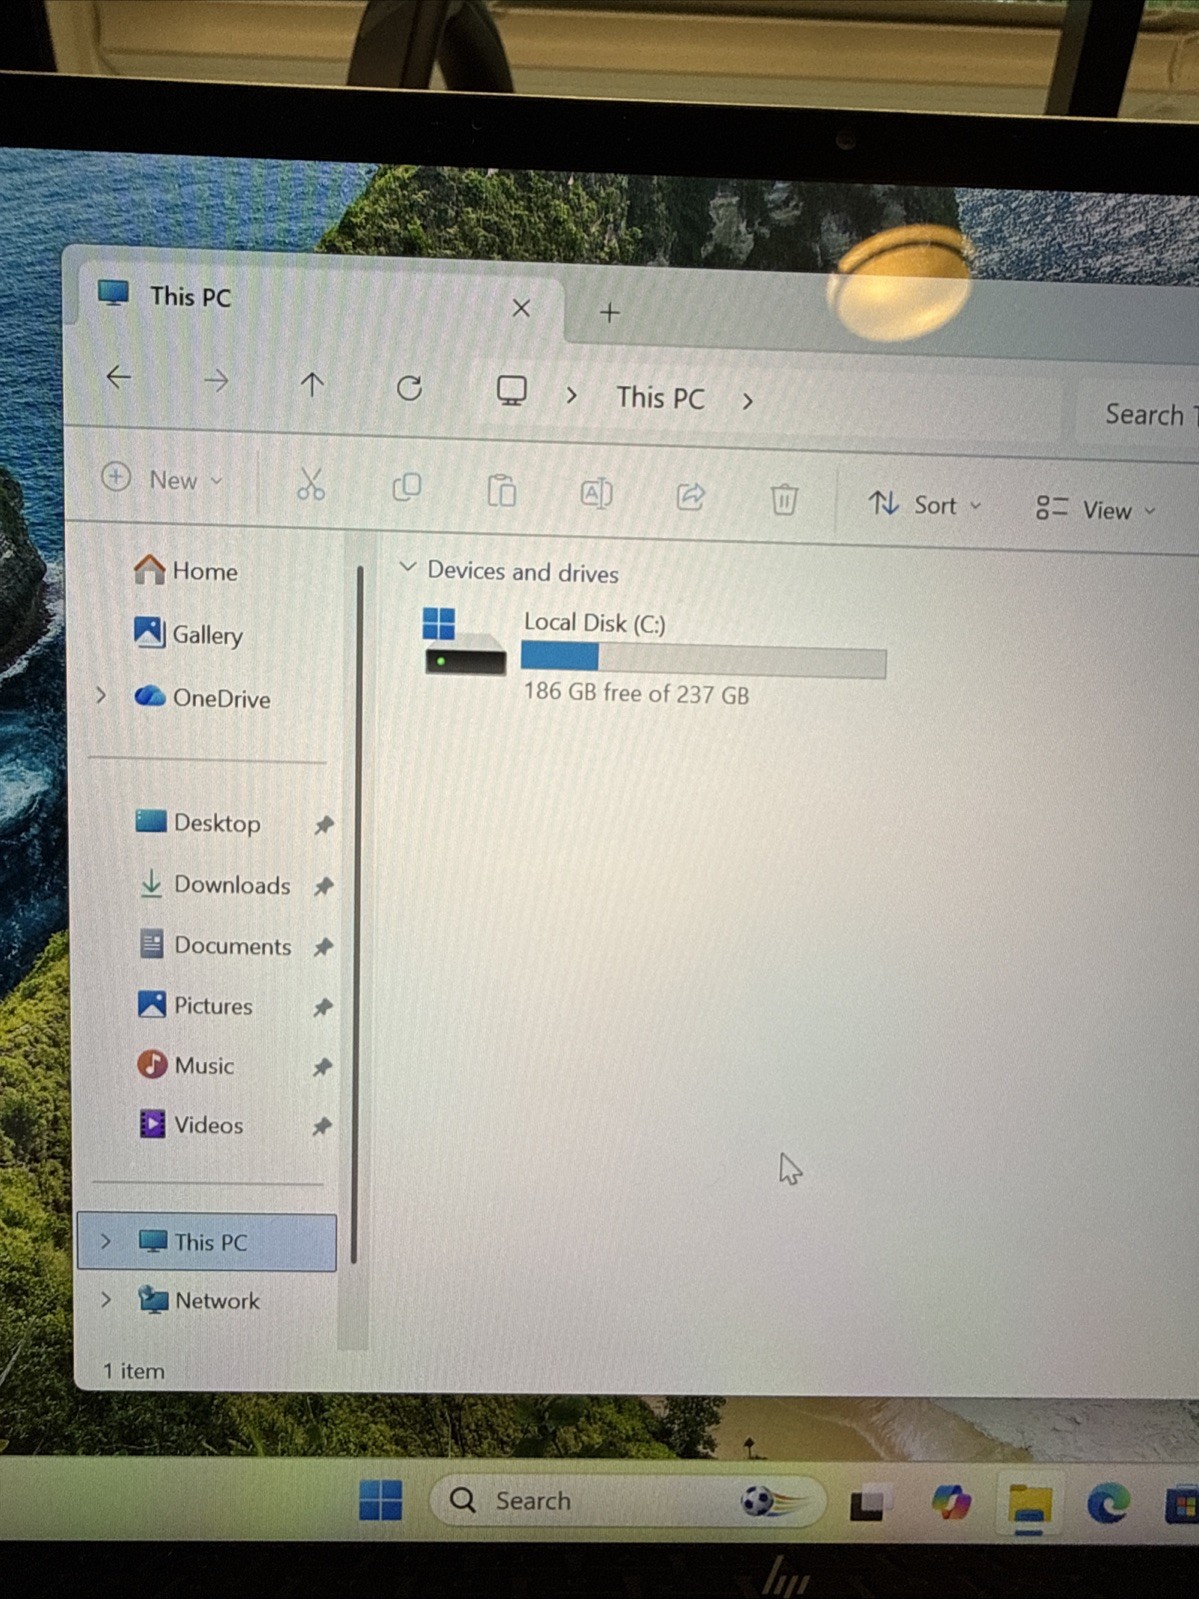Click the Paste clipboard icon
The height and width of the screenshot is (1599, 1199).
pos(501,491)
